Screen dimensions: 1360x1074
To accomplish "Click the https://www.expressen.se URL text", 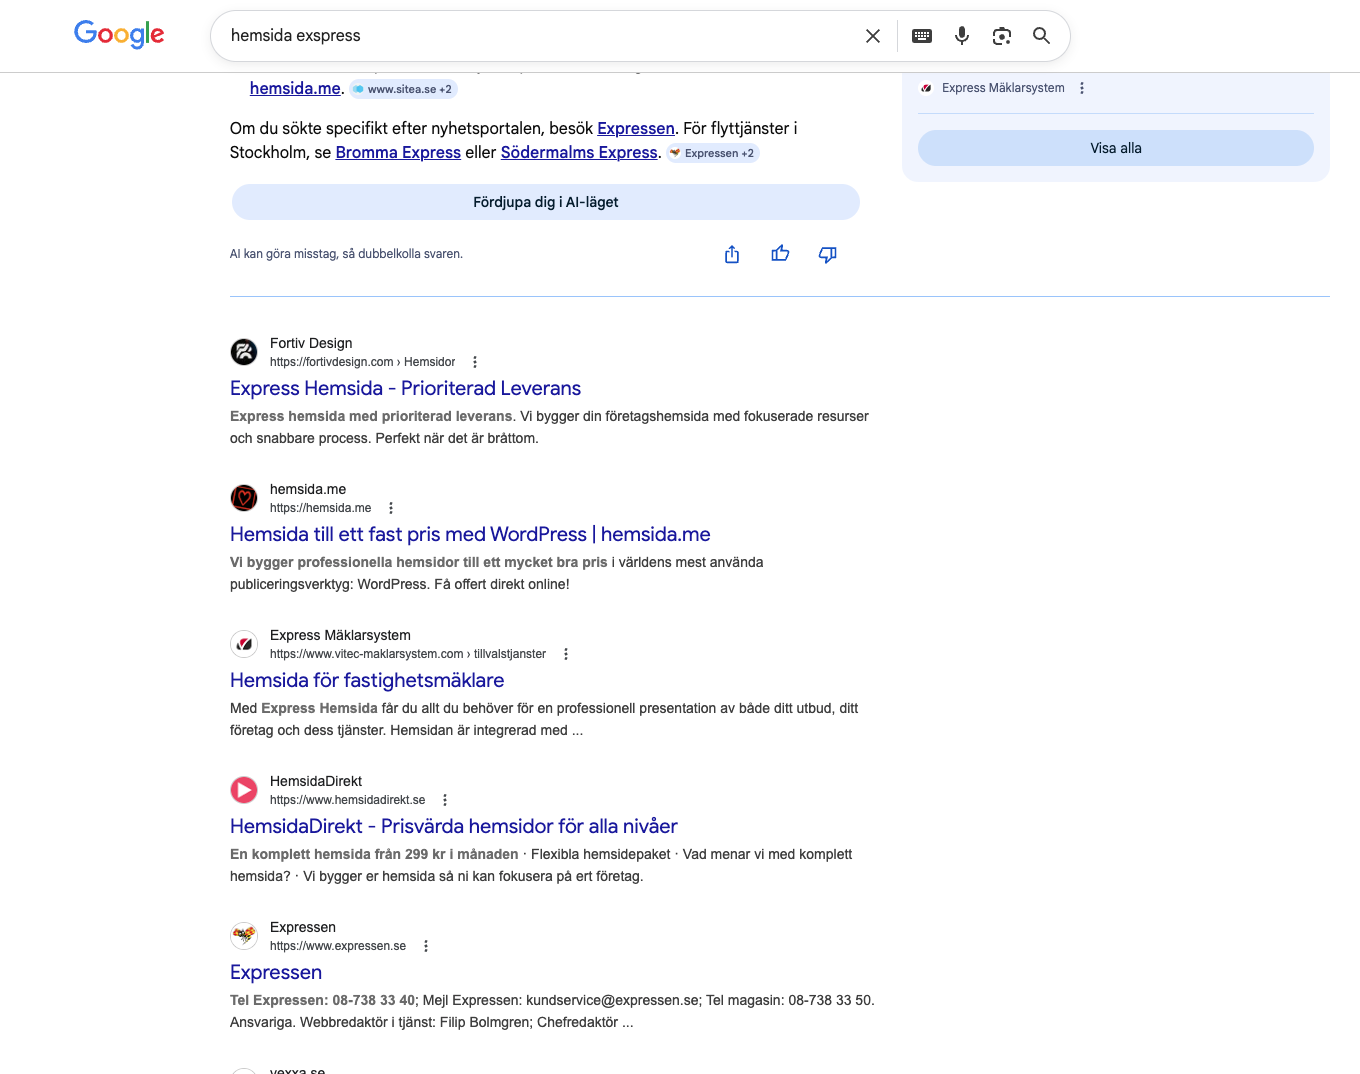I will [x=338, y=946].
